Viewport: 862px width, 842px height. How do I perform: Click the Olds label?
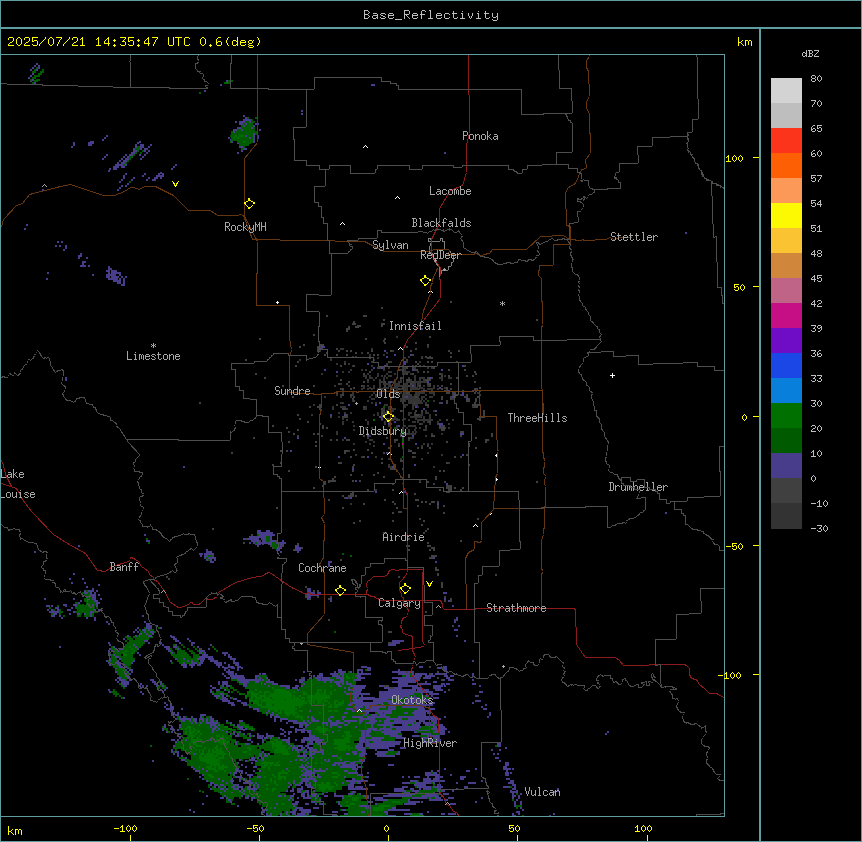[x=388, y=394]
